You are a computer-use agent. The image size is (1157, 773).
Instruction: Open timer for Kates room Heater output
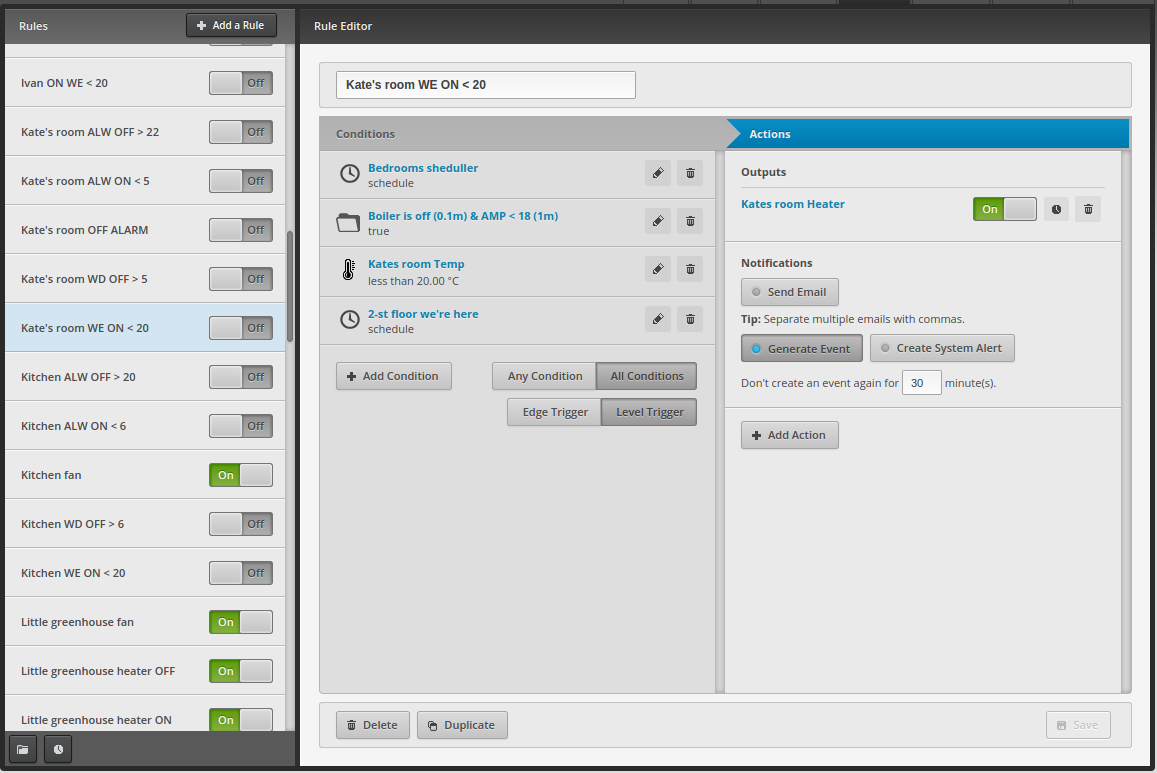point(1056,209)
